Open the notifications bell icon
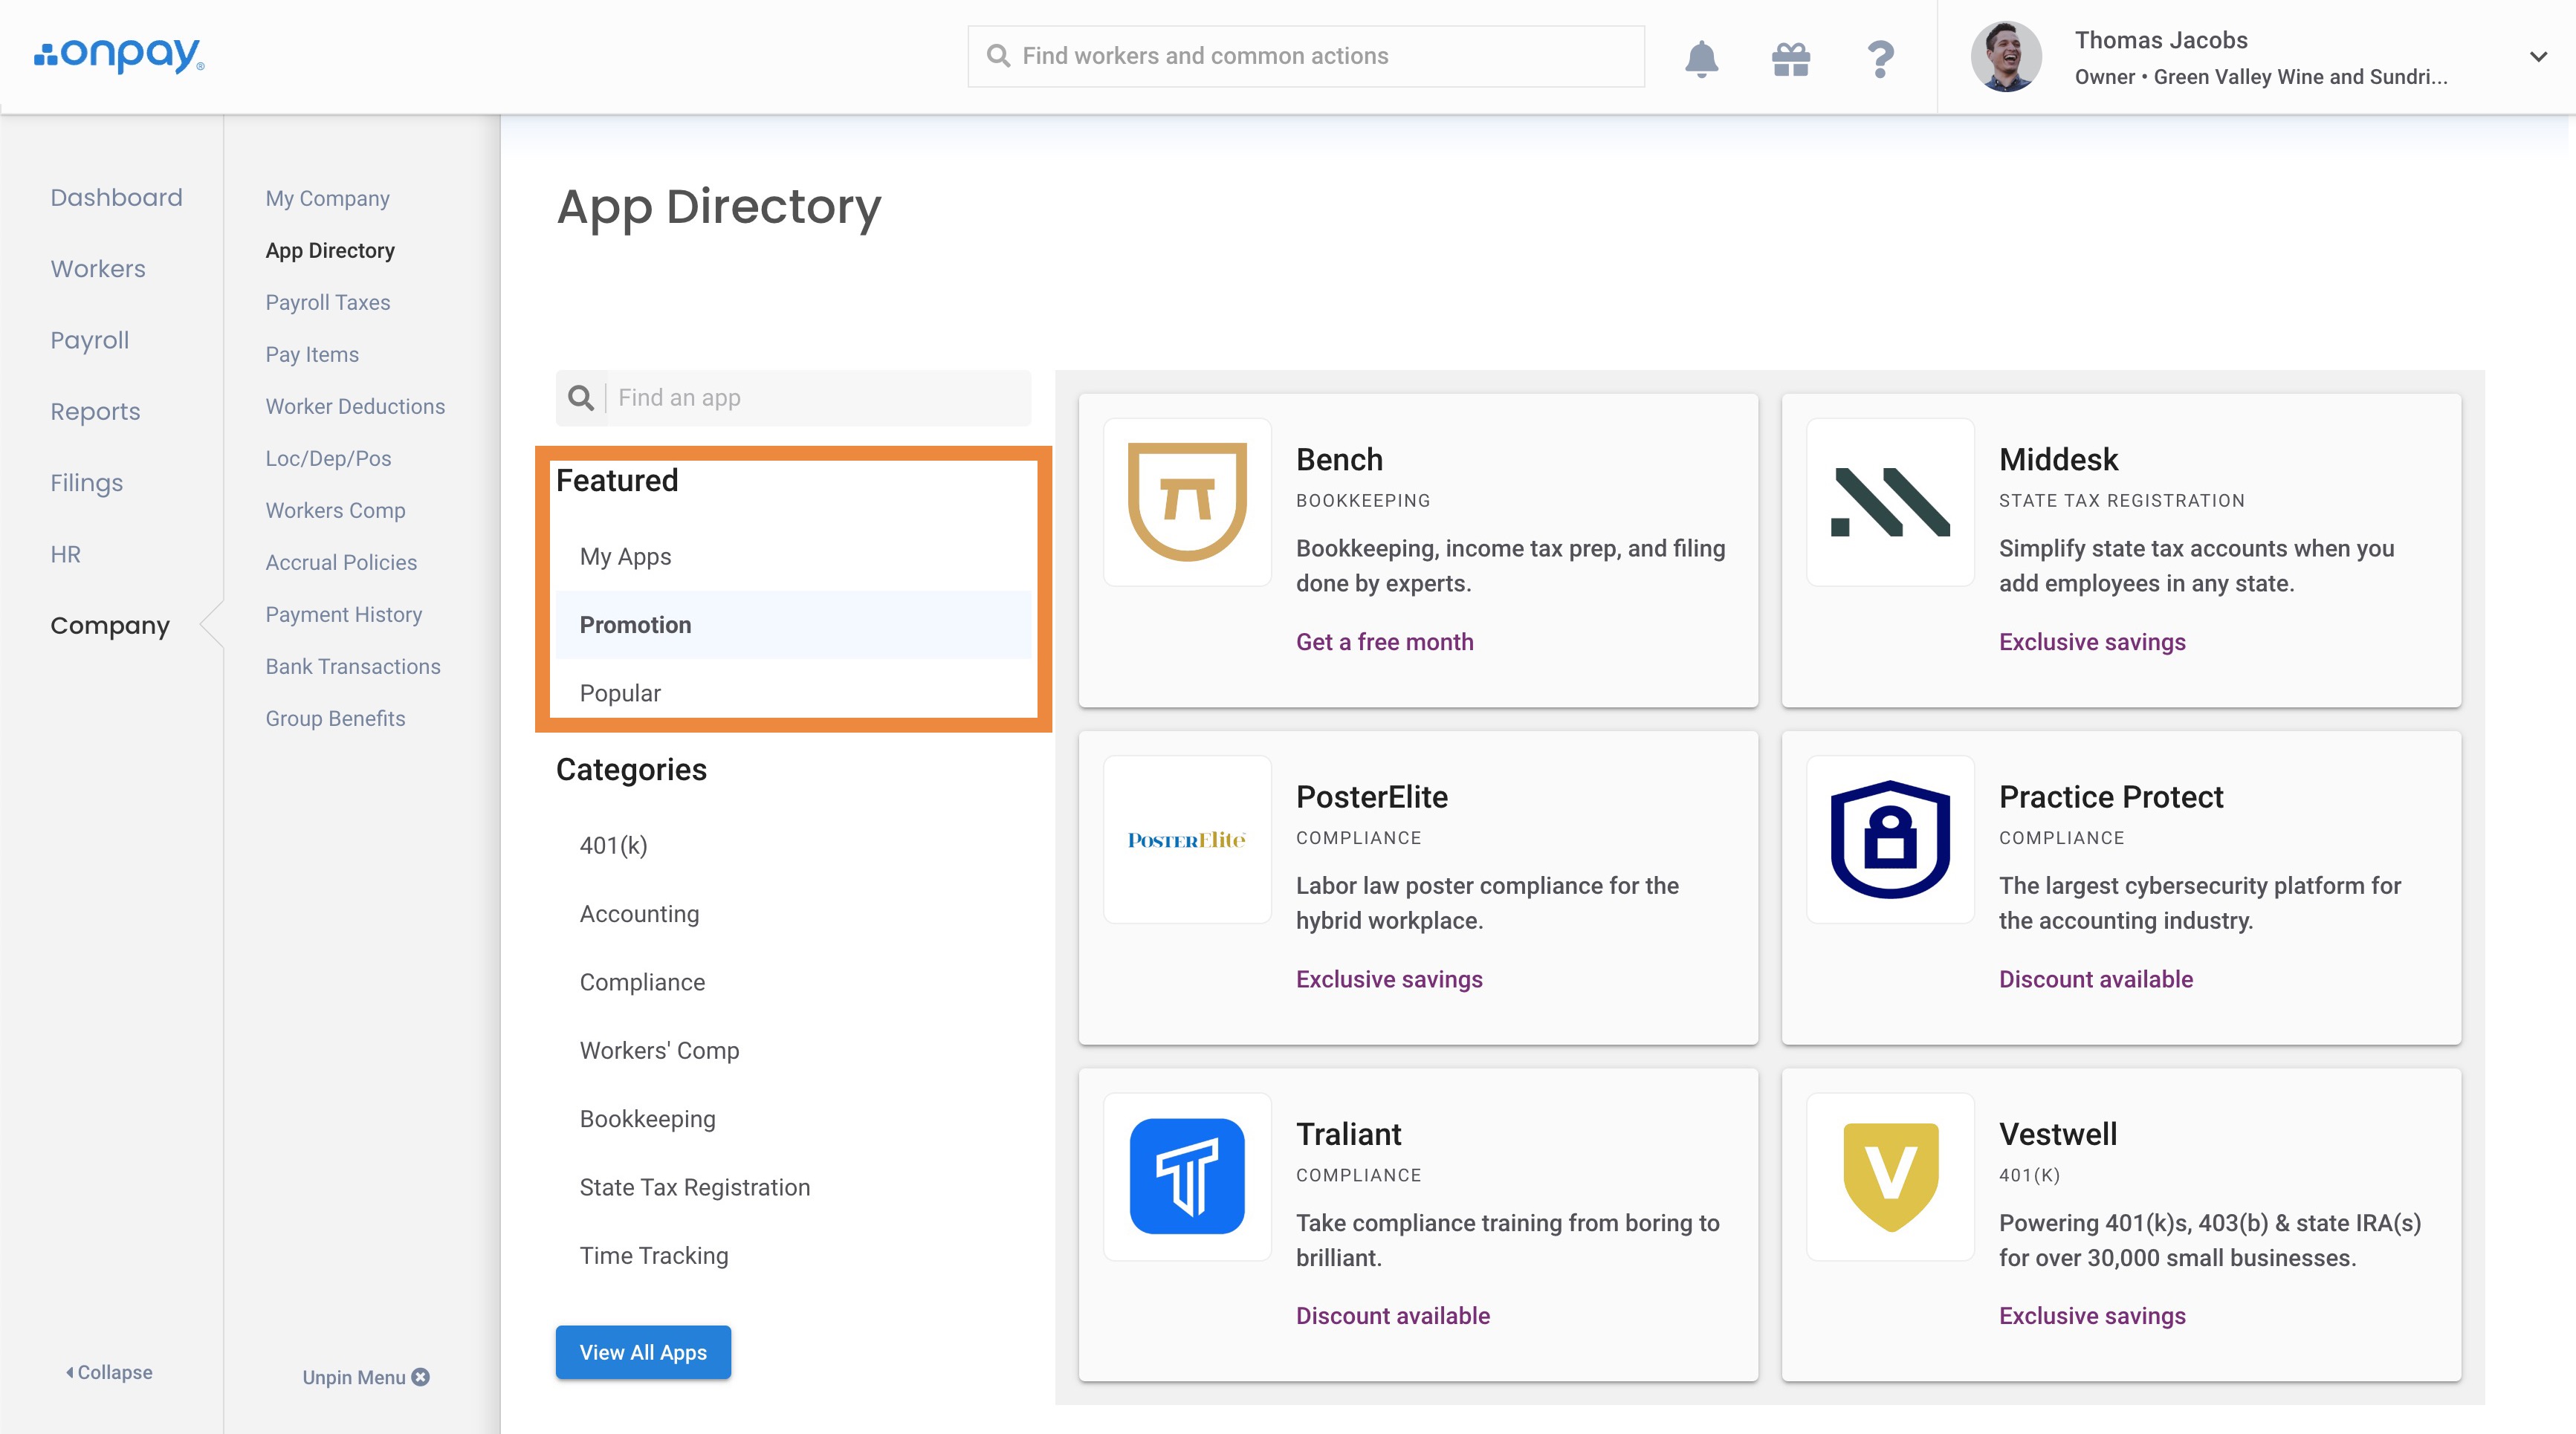 [1701, 58]
